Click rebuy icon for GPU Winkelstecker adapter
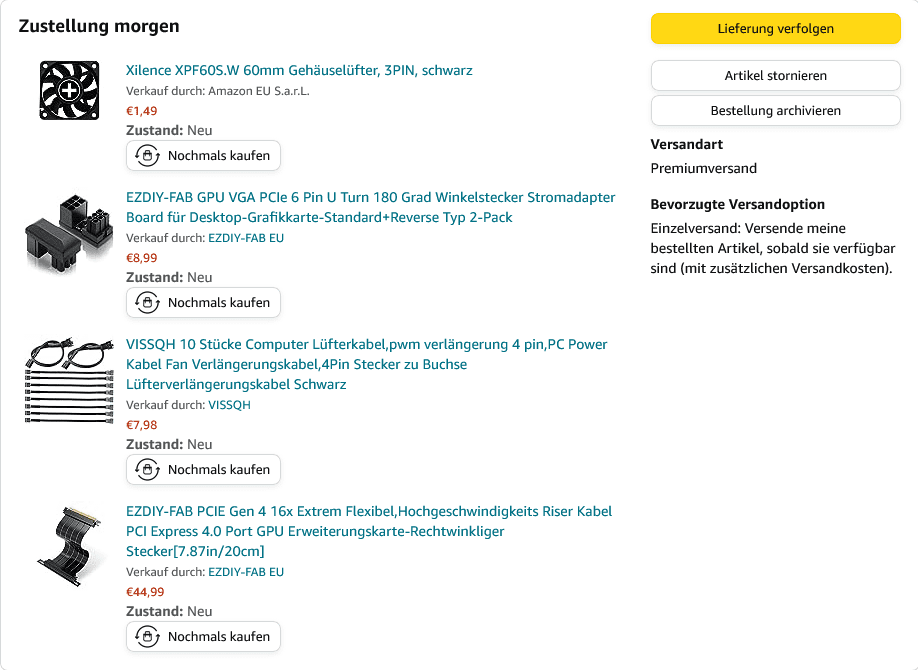This screenshot has height=670, width=918. click(148, 303)
